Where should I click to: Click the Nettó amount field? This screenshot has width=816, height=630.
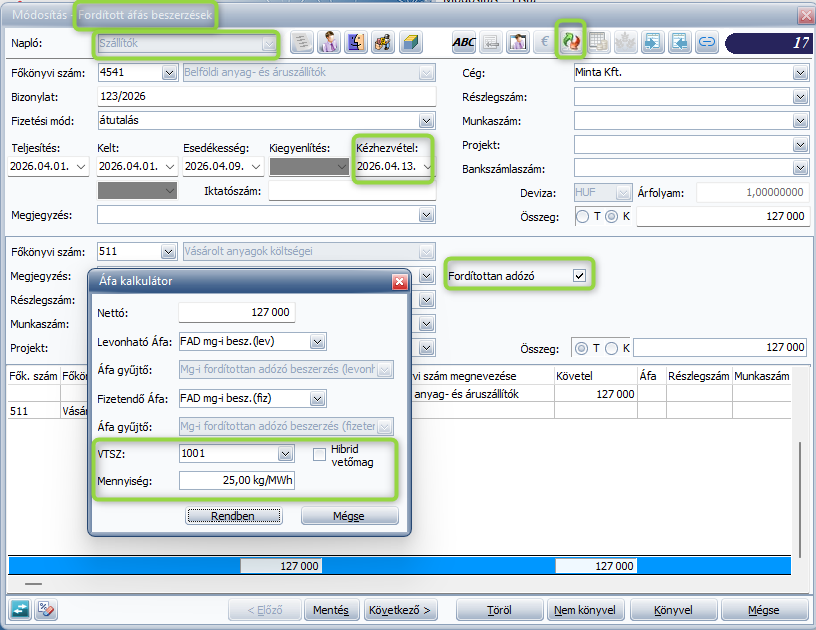[x=237, y=312]
